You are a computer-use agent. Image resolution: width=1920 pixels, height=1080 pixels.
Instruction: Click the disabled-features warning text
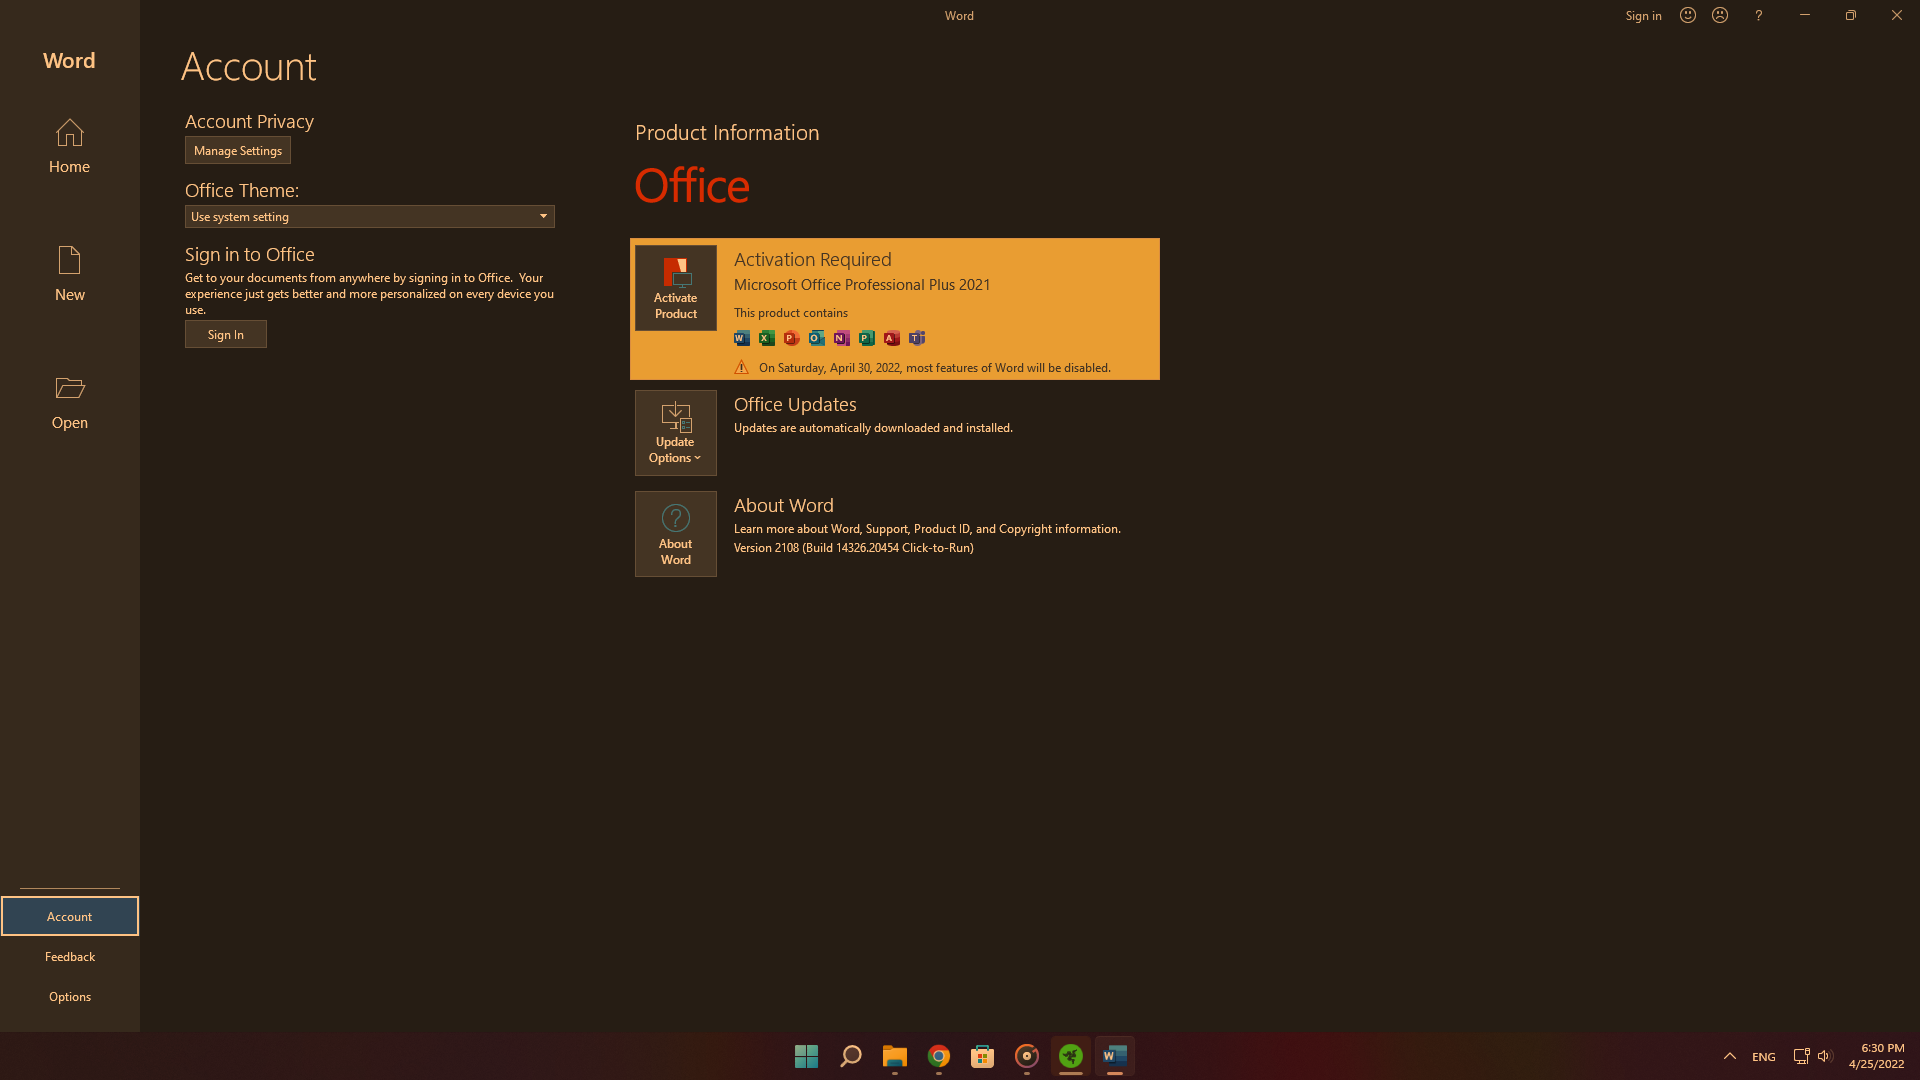click(x=935, y=368)
